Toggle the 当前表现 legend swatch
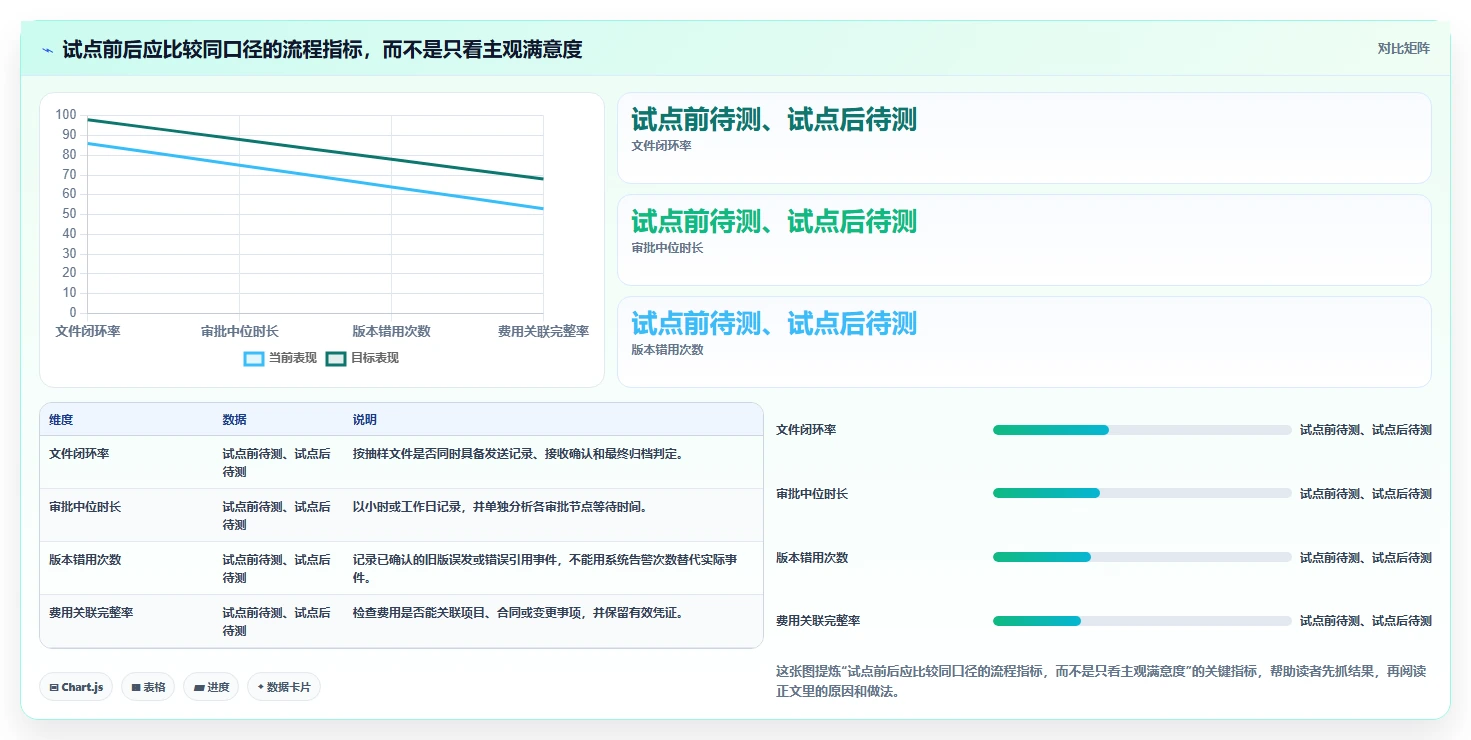Viewport: 1471px width, 740px height. coord(254,358)
